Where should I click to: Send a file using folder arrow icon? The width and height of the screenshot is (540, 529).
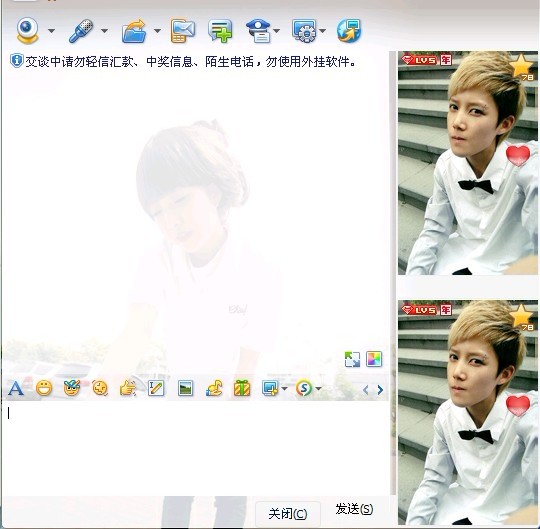(x=134, y=31)
